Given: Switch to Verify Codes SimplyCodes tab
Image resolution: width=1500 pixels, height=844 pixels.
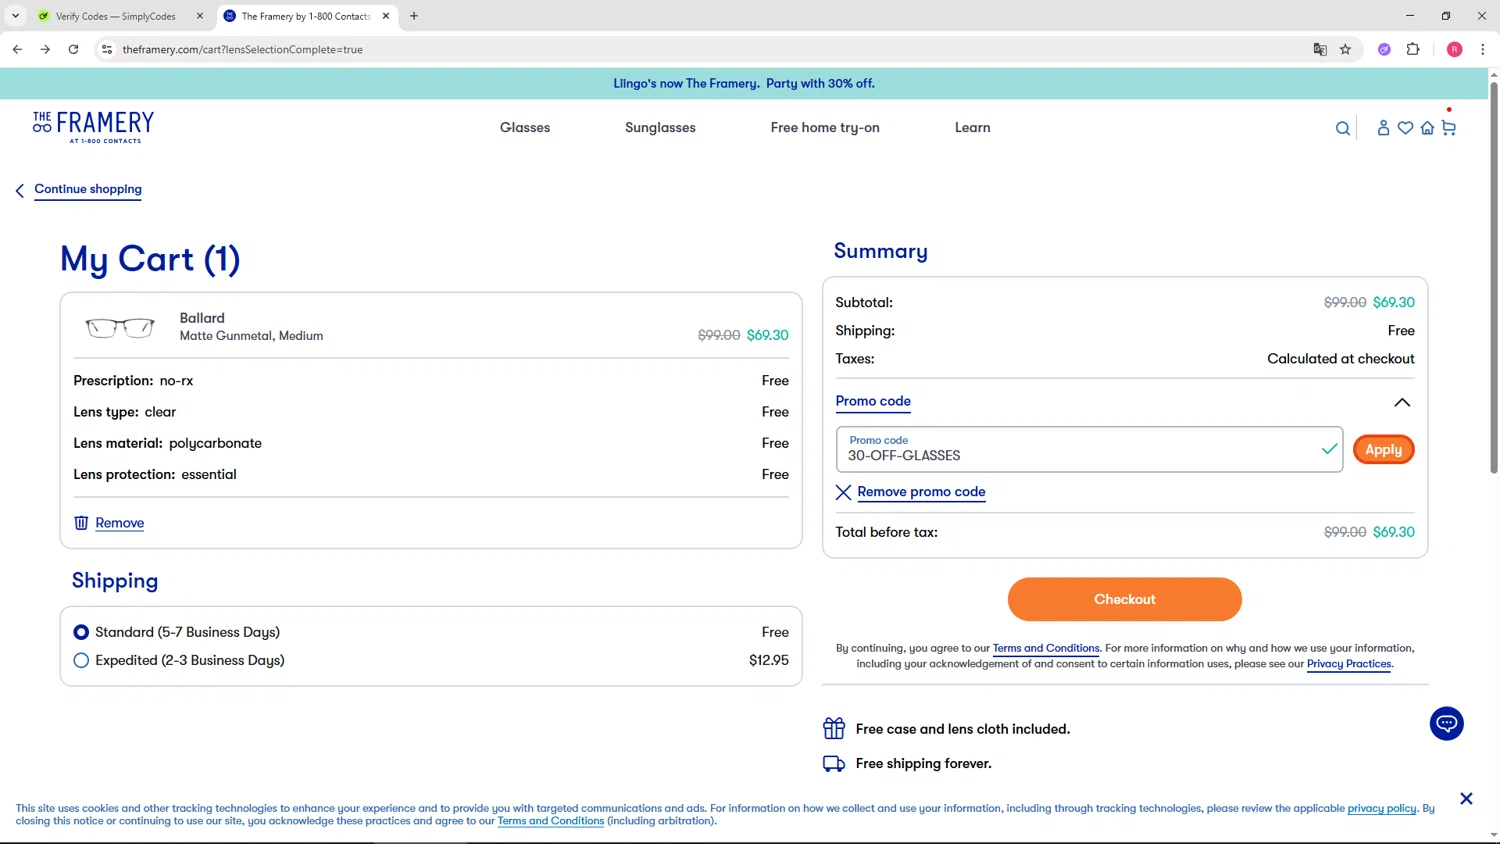Looking at the screenshot, I should pyautogui.click(x=118, y=16).
